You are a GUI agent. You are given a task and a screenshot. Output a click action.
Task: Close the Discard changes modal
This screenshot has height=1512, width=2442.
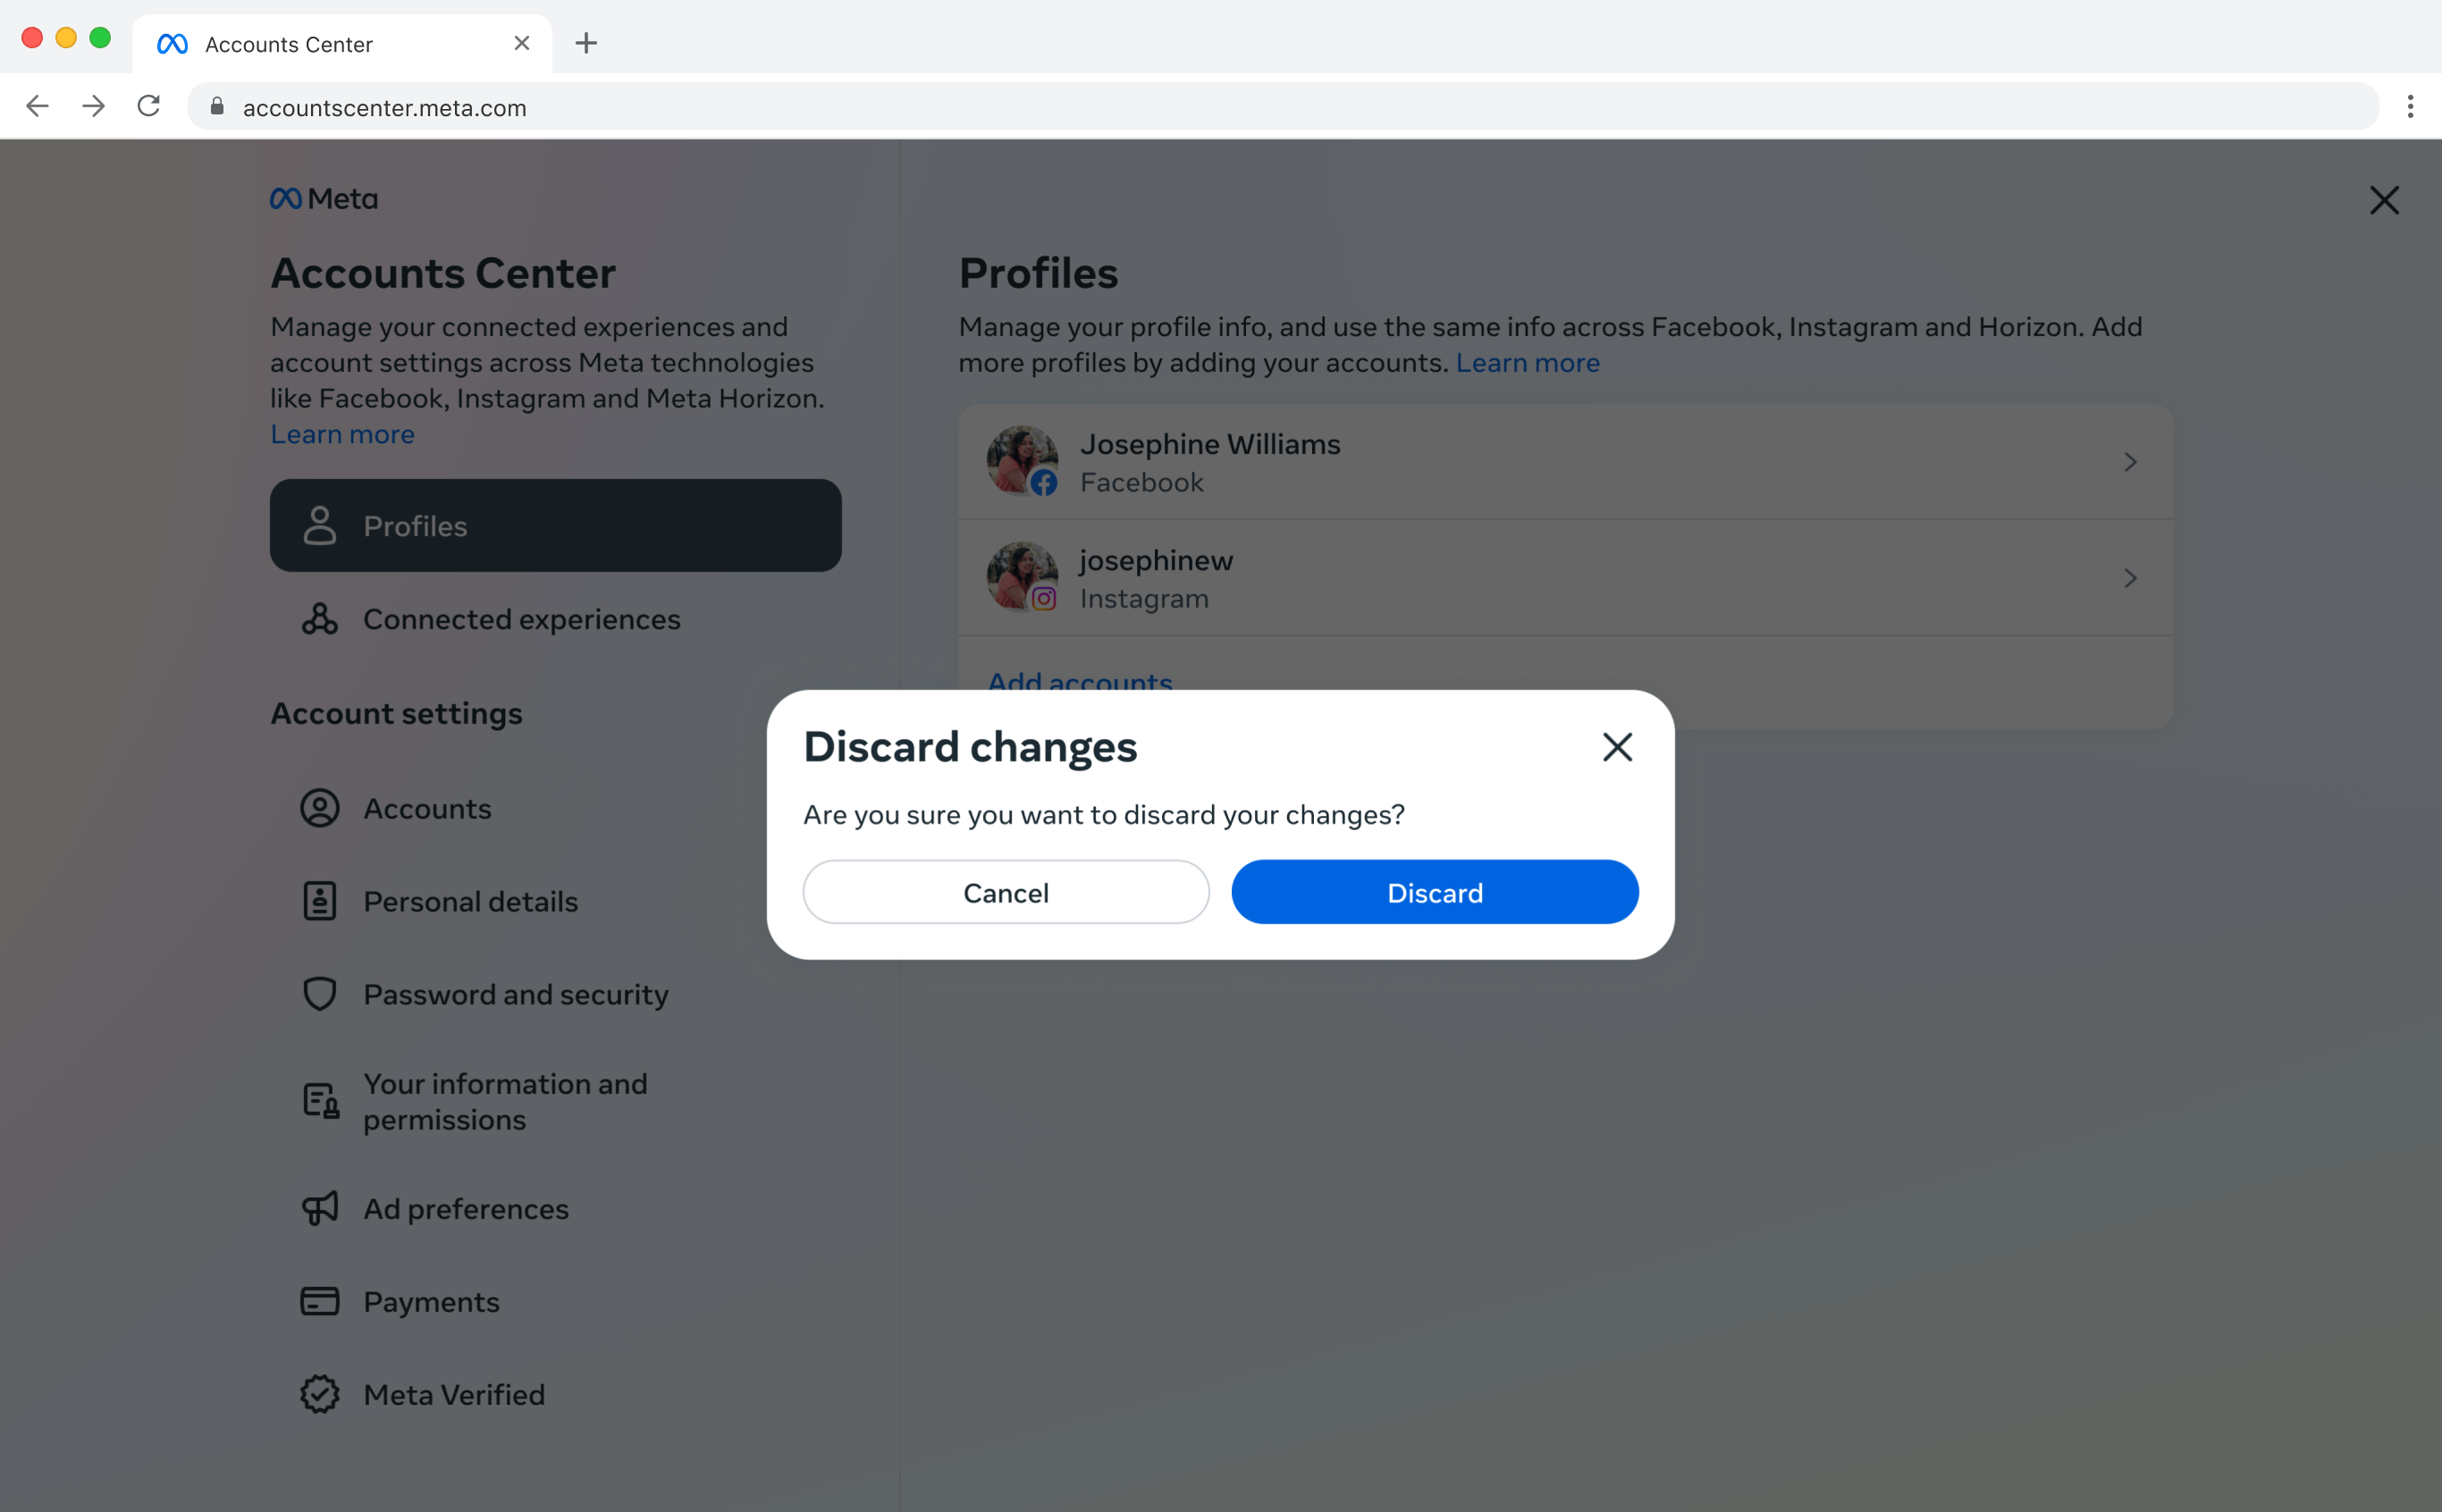1617,746
